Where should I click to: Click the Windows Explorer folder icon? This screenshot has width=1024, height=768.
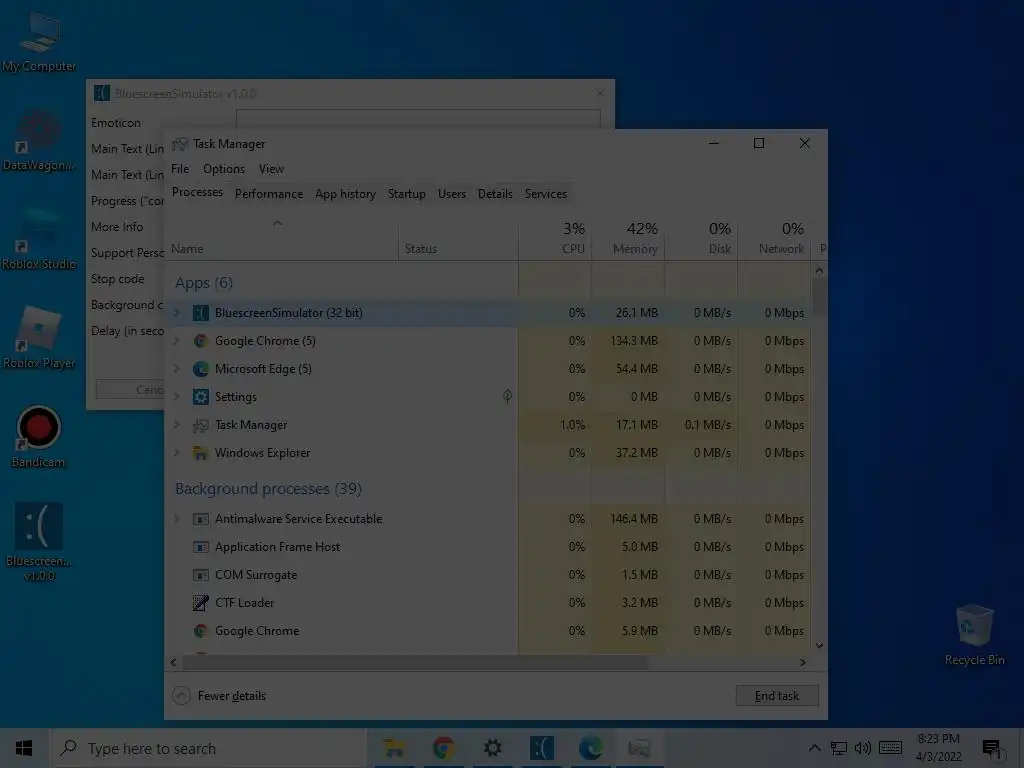click(200, 453)
